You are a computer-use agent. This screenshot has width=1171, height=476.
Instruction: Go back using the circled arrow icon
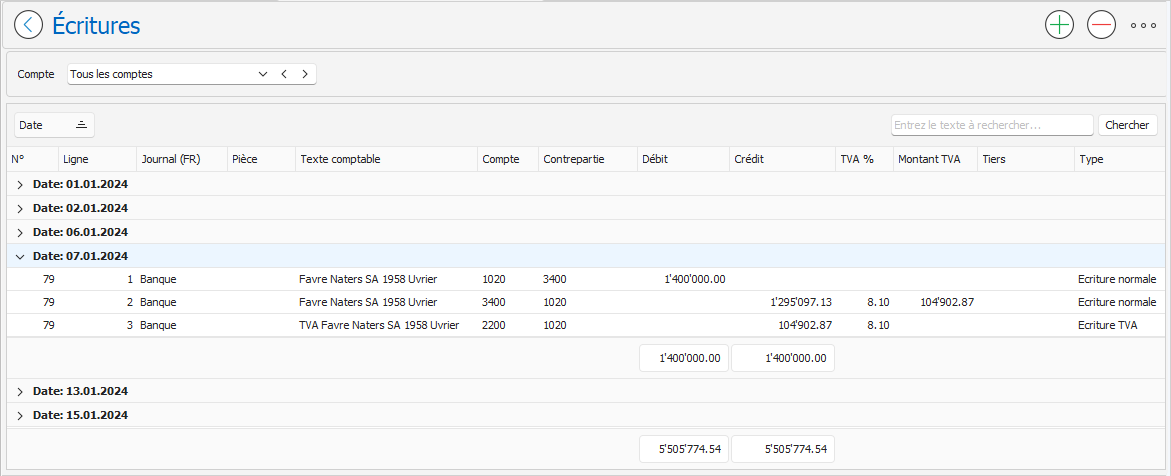28,25
